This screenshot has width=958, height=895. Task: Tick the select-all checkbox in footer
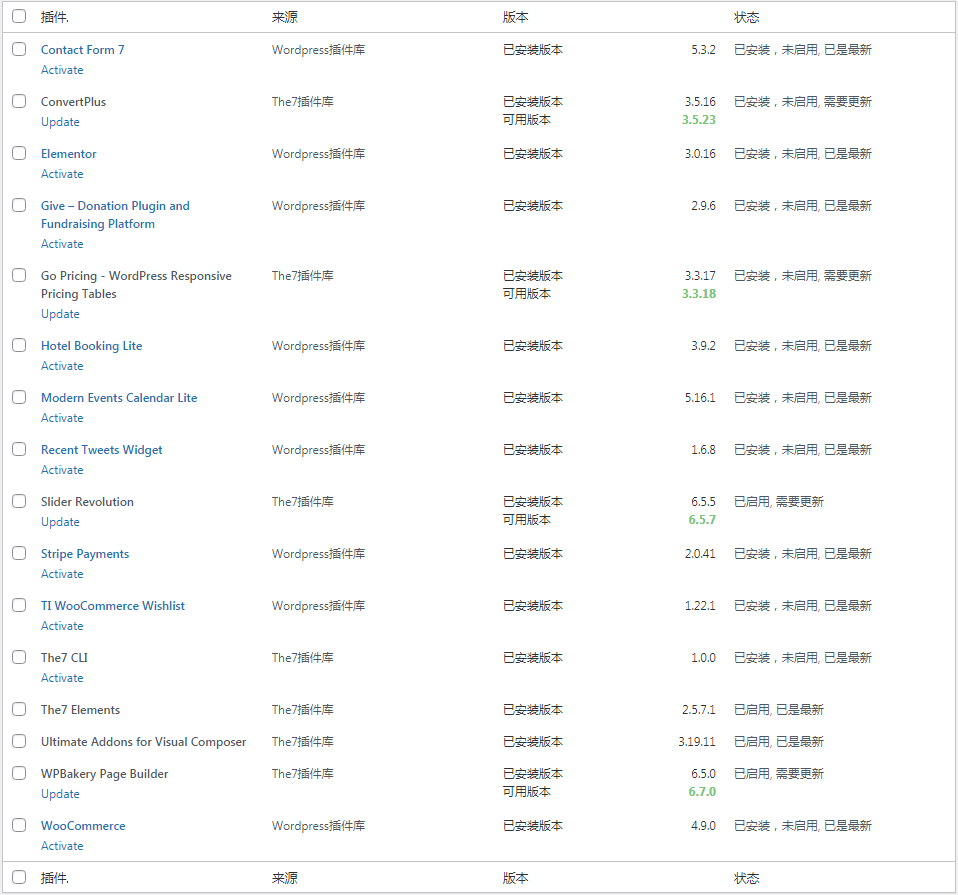pyautogui.click(x=19, y=877)
